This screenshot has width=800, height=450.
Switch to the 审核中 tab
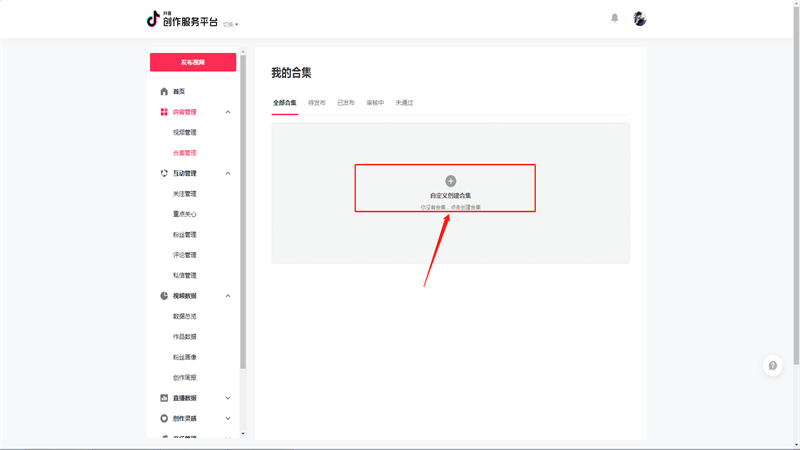coord(375,103)
